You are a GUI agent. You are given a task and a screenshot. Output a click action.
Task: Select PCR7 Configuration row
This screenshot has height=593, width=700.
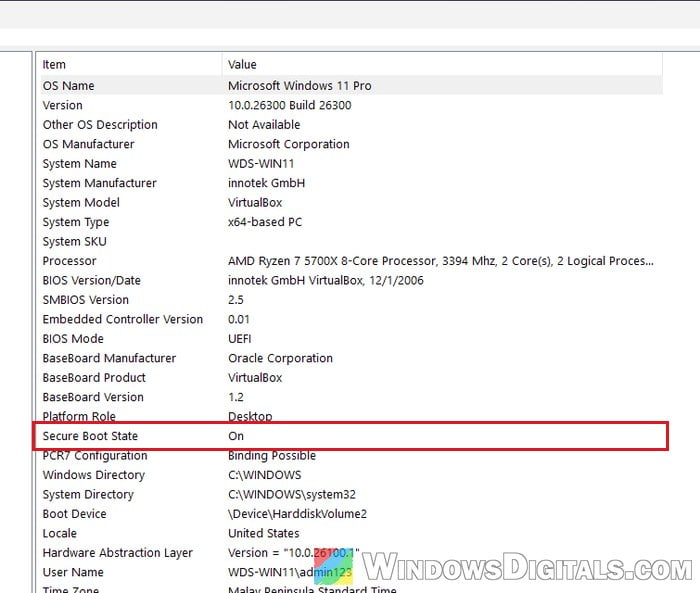[x=351, y=456]
